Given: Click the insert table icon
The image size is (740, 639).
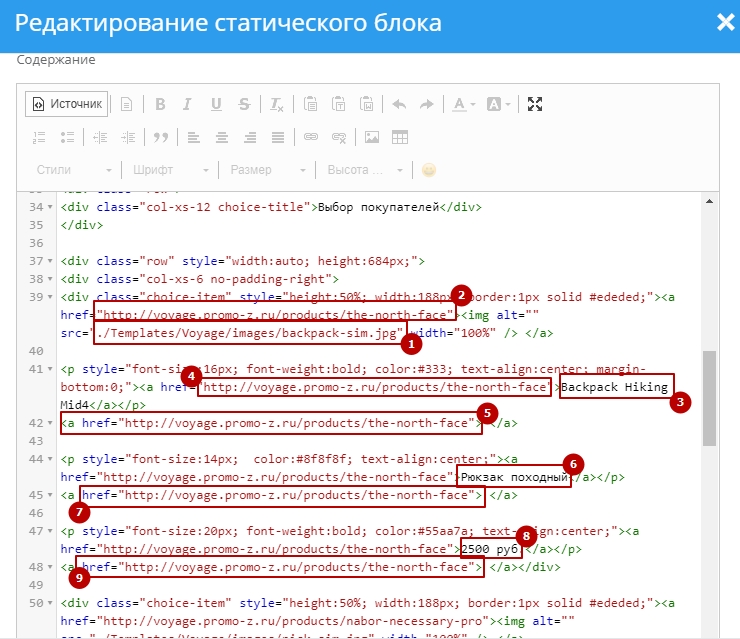Looking at the screenshot, I should pyautogui.click(x=399, y=137).
